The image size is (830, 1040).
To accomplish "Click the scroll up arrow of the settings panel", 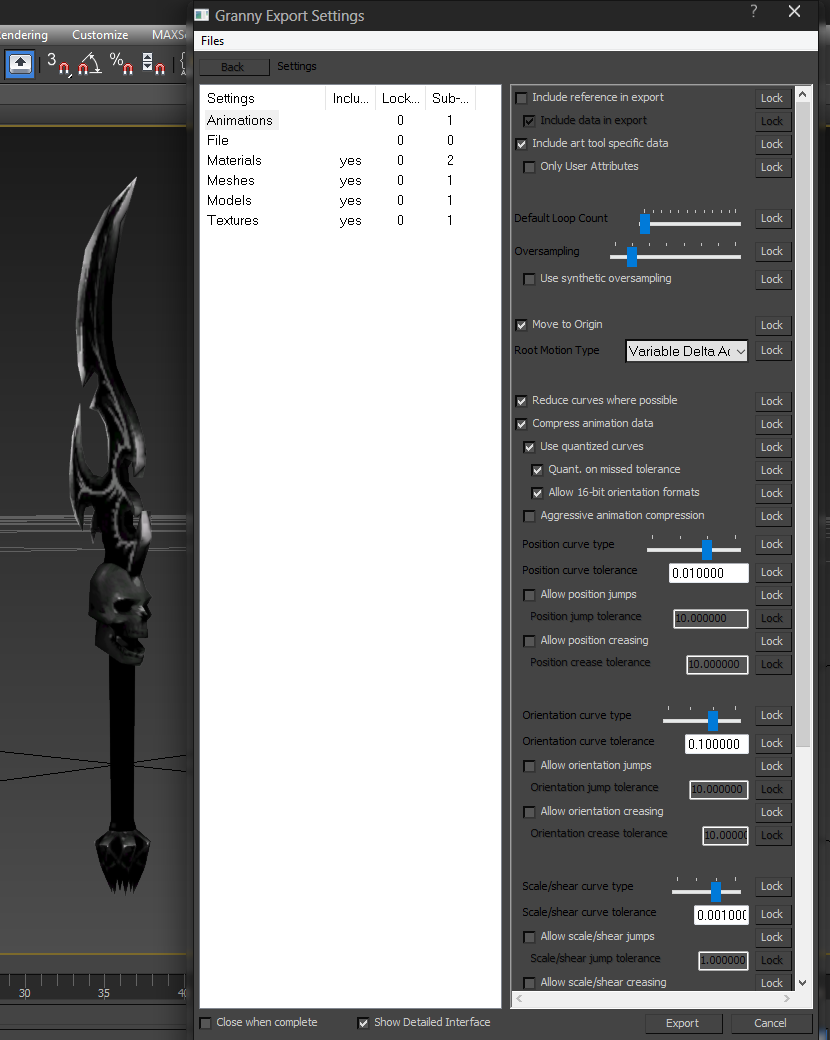I will point(803,94).
